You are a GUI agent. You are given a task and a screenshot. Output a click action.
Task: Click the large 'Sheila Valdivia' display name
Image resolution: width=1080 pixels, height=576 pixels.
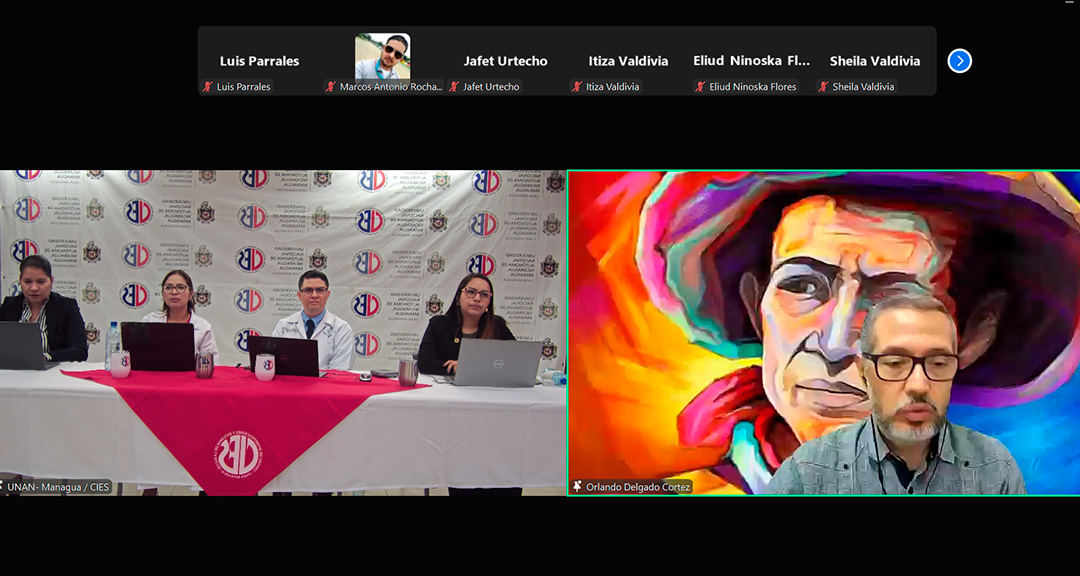(875, 61)
